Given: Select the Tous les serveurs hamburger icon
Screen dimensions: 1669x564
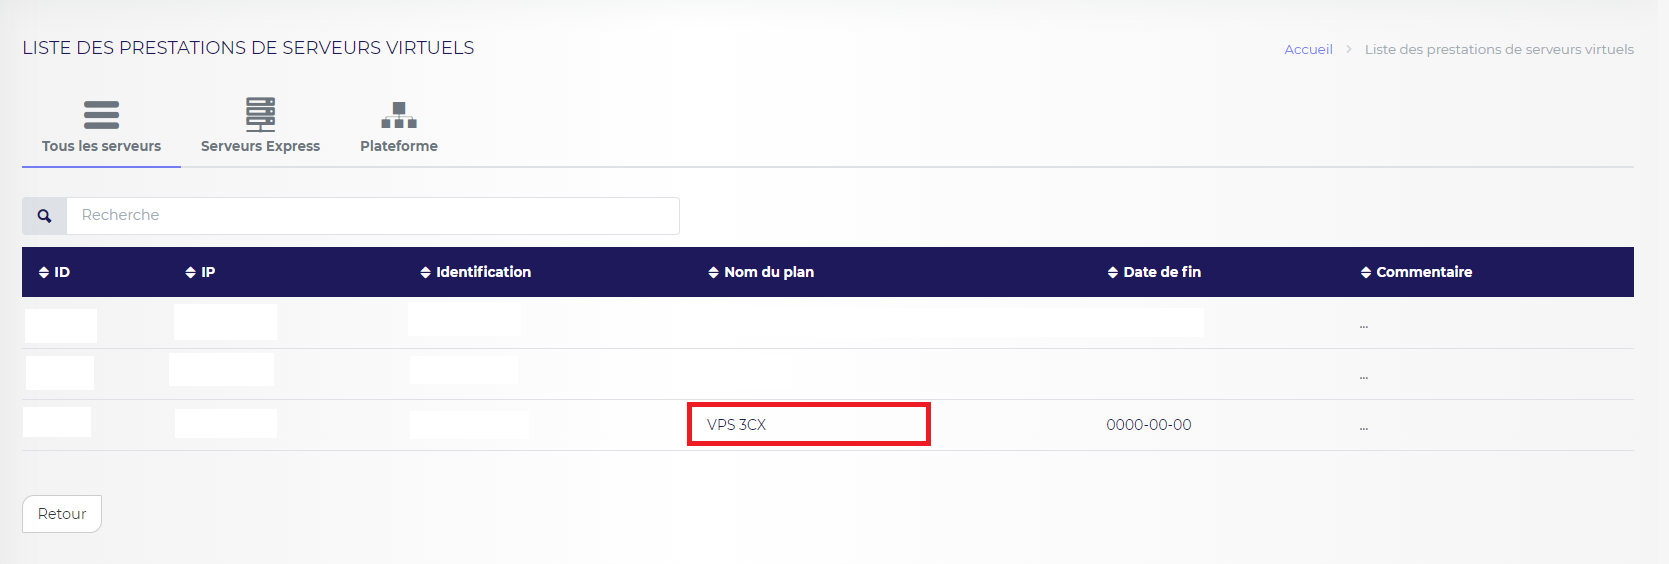Looking at the screenshot, I should pos(101,115).
